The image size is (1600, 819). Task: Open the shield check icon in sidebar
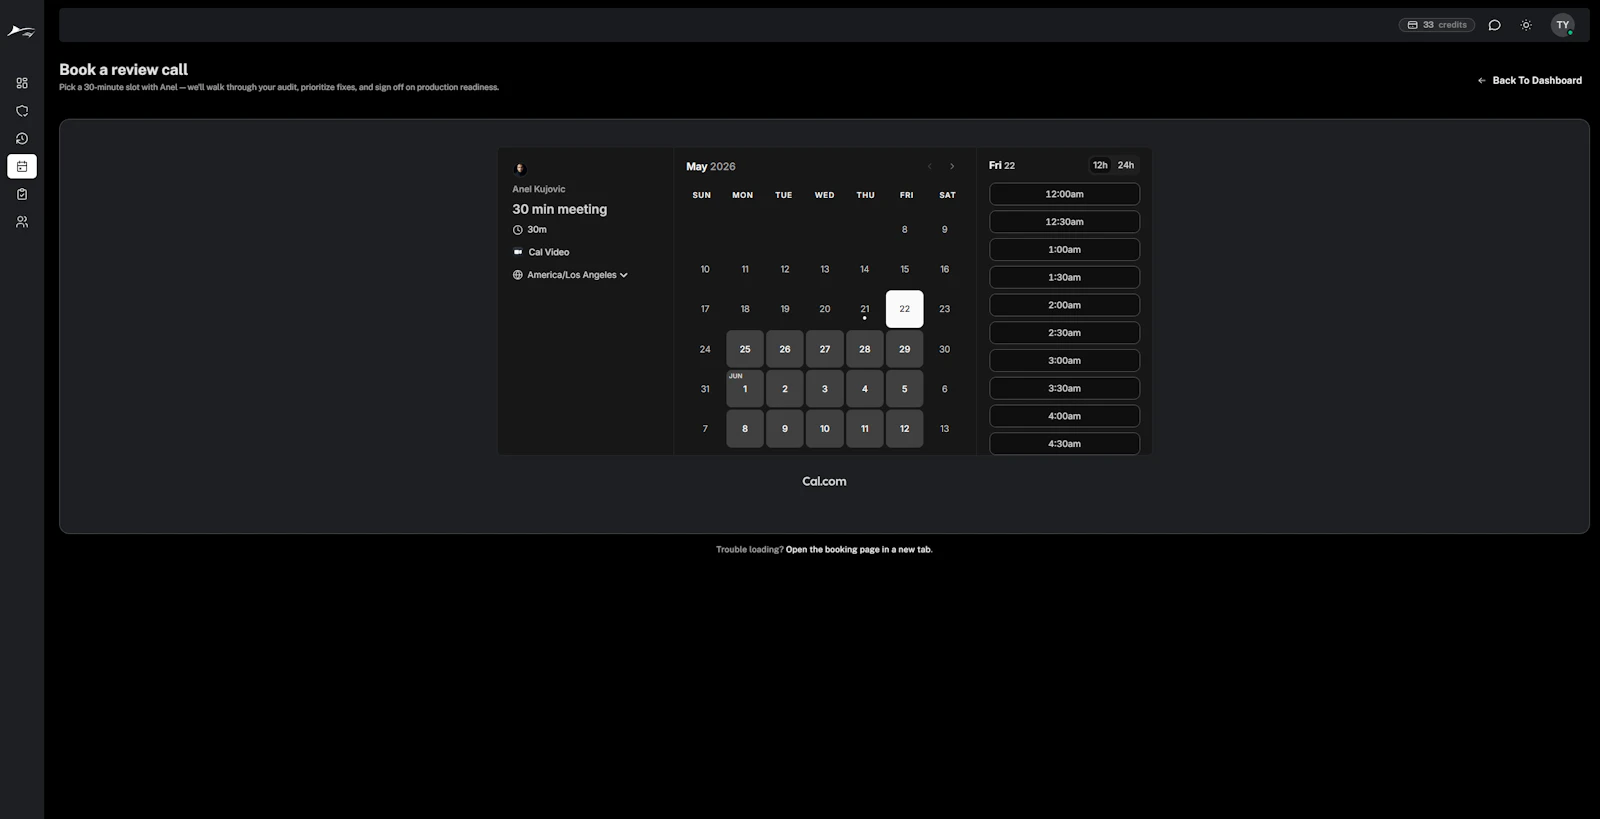tap(22, 111)
